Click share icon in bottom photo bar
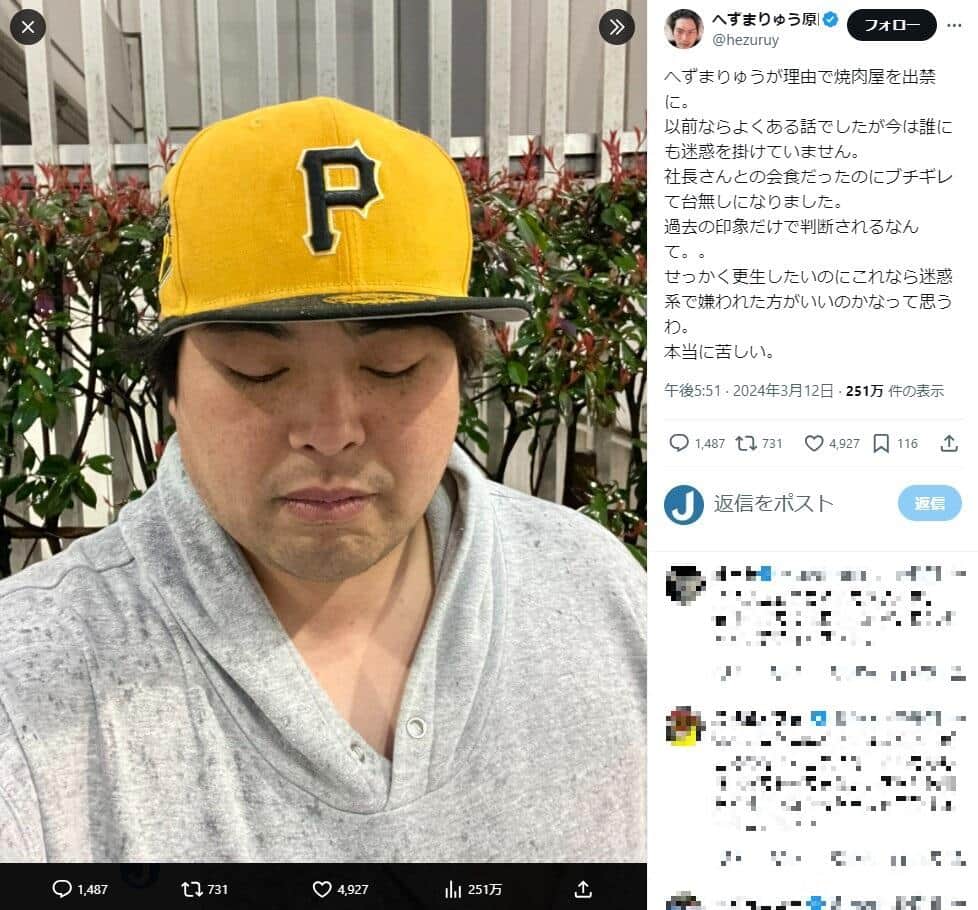Viewport: 978px width, 910px height. coord(583,889)
